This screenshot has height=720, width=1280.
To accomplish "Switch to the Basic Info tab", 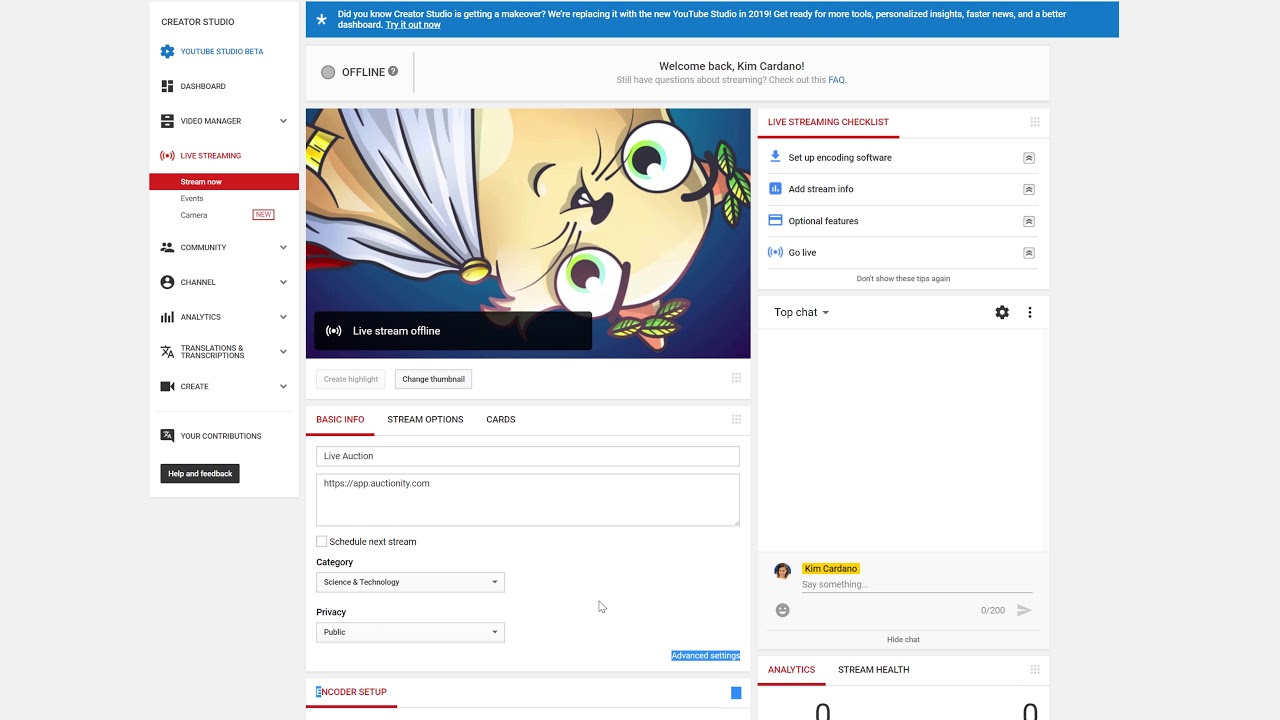I will (340, 420).
